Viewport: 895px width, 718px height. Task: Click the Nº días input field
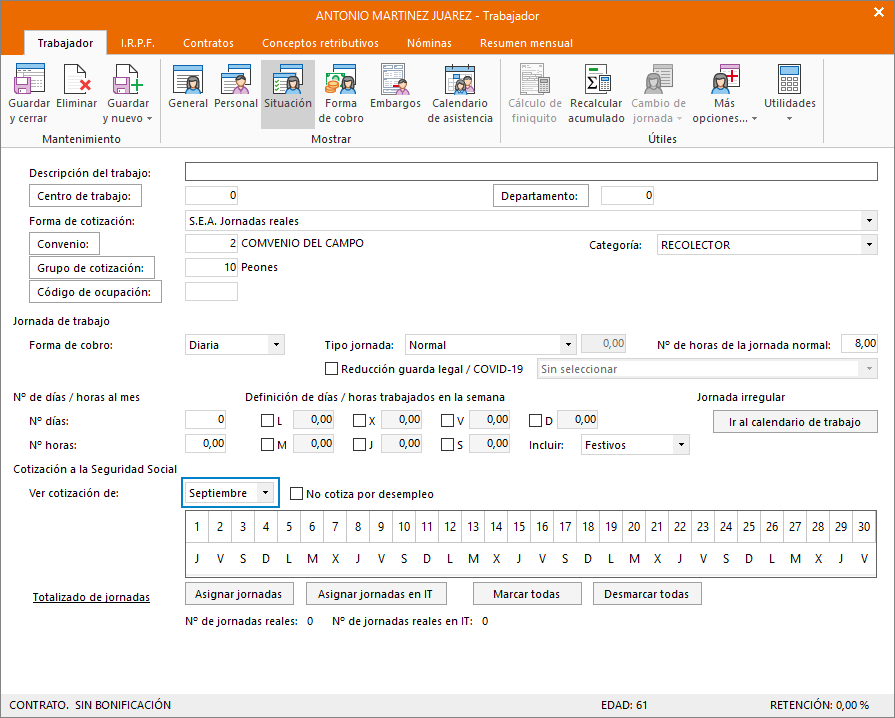(x=205, y=419)
